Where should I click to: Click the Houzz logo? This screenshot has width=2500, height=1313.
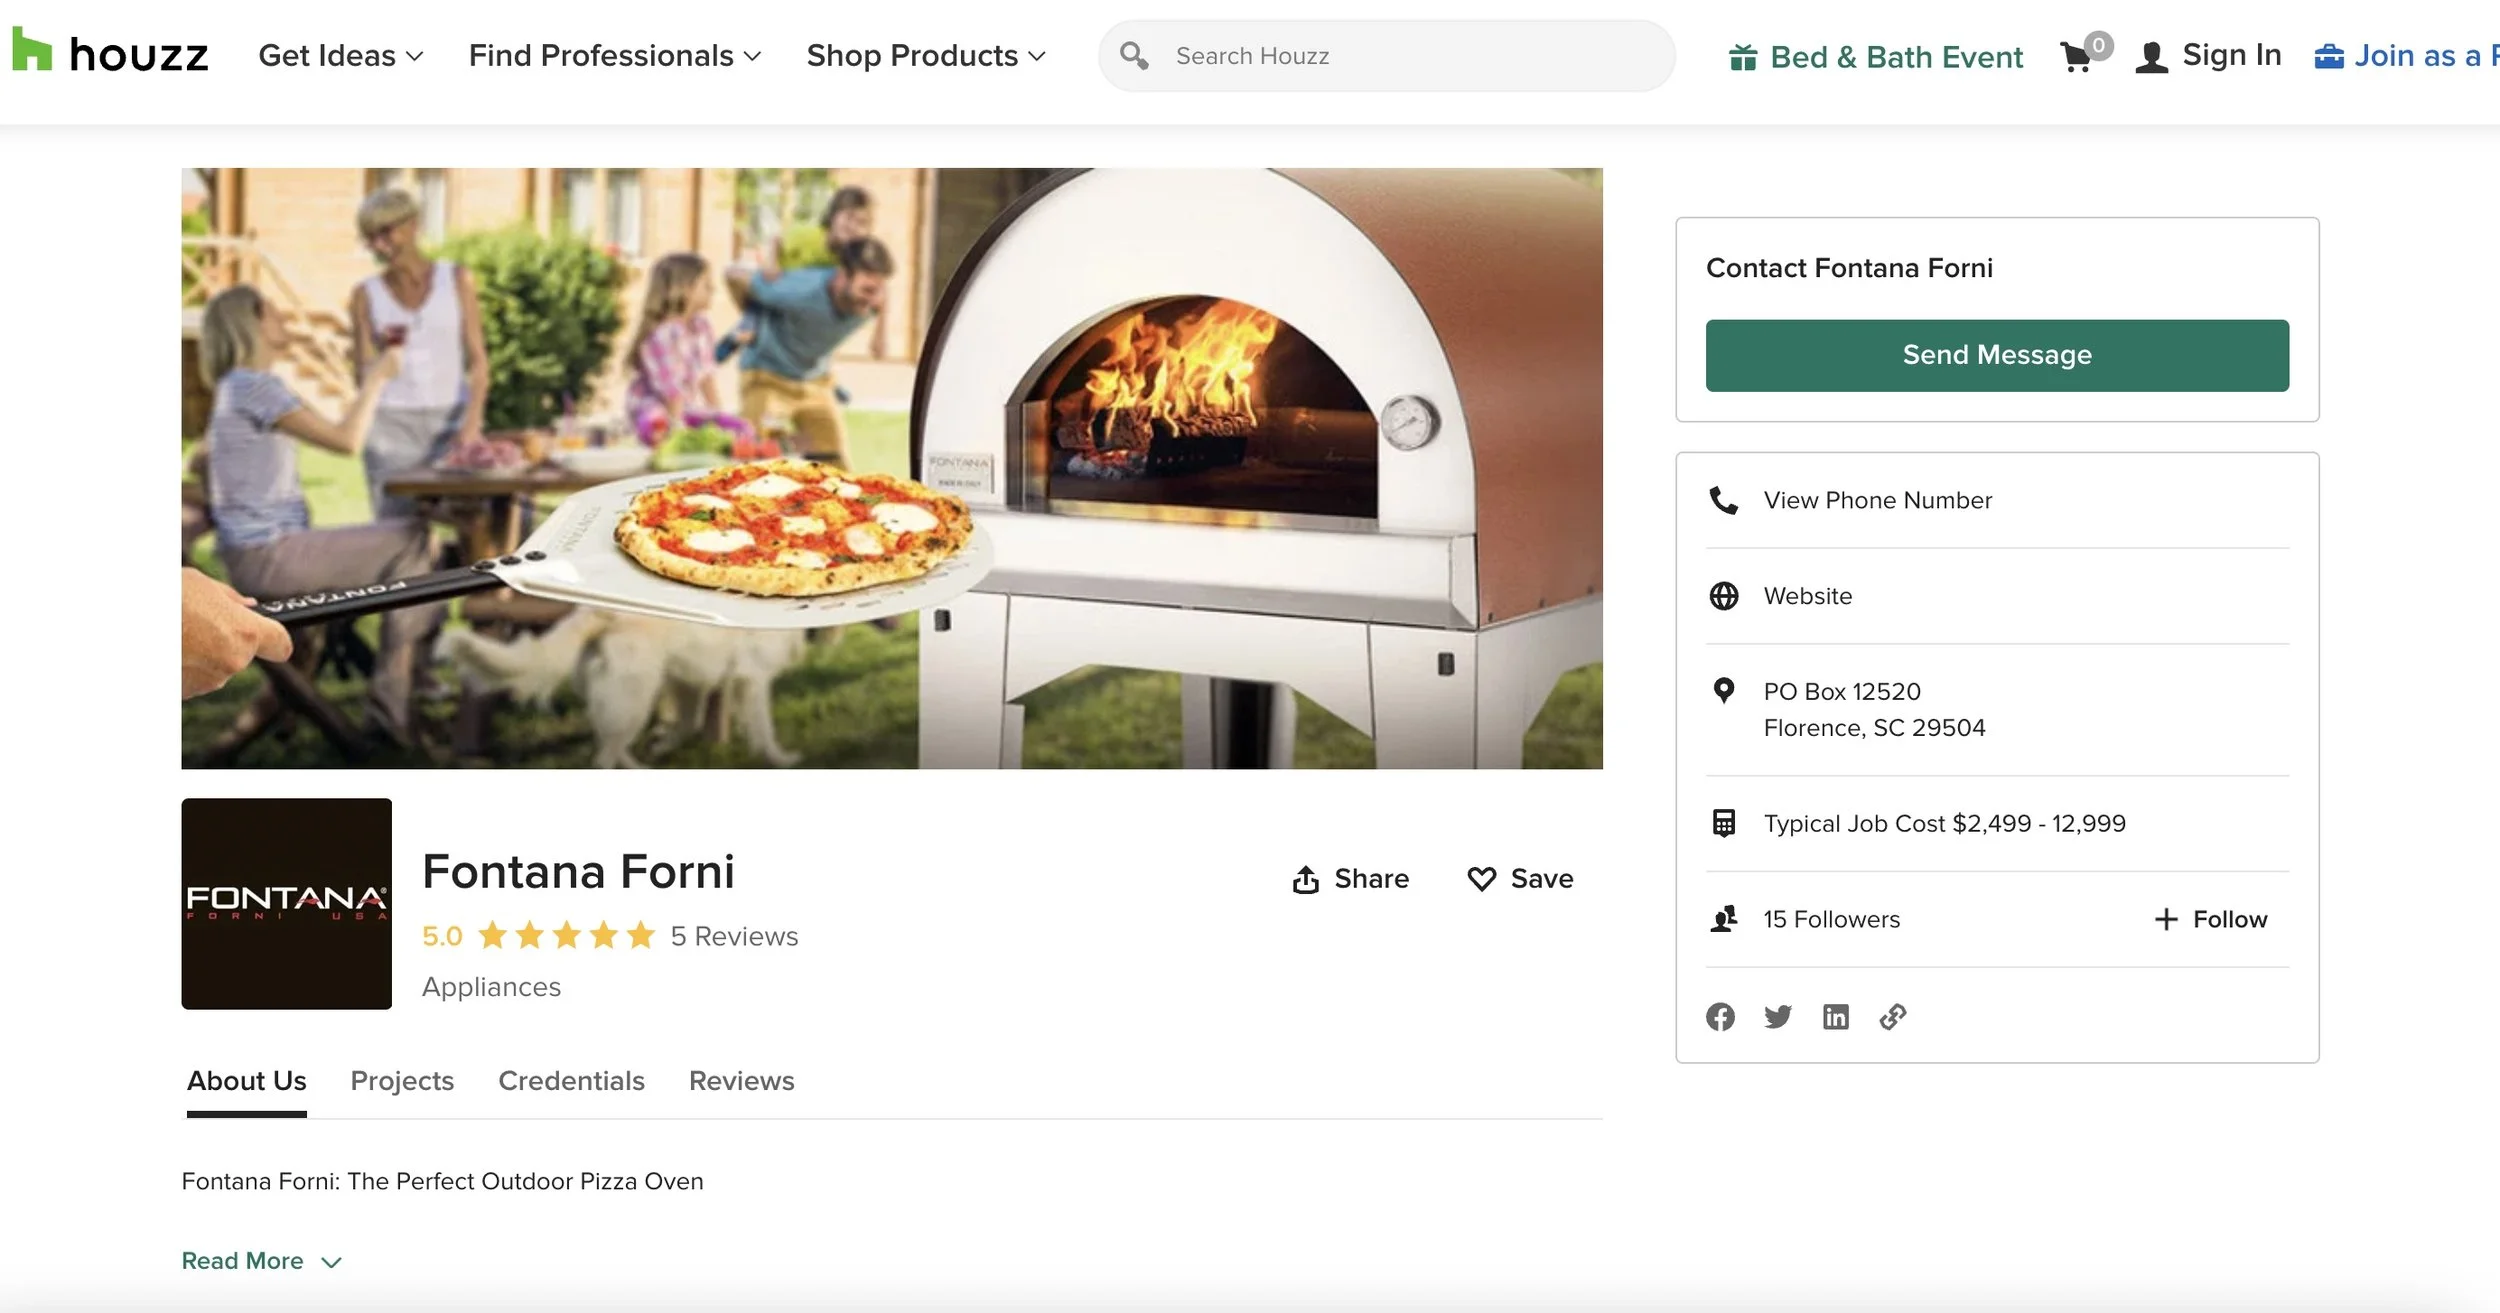point(110,51)
